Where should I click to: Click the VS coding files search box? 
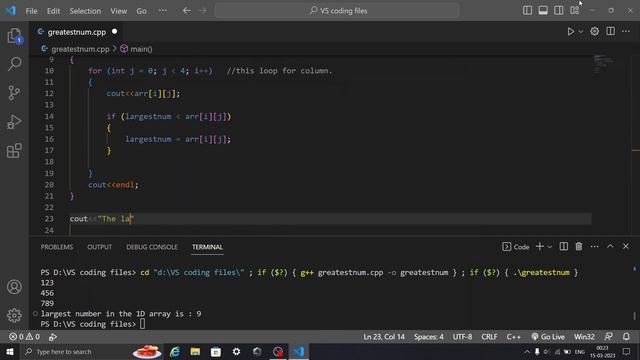(337, 11)
